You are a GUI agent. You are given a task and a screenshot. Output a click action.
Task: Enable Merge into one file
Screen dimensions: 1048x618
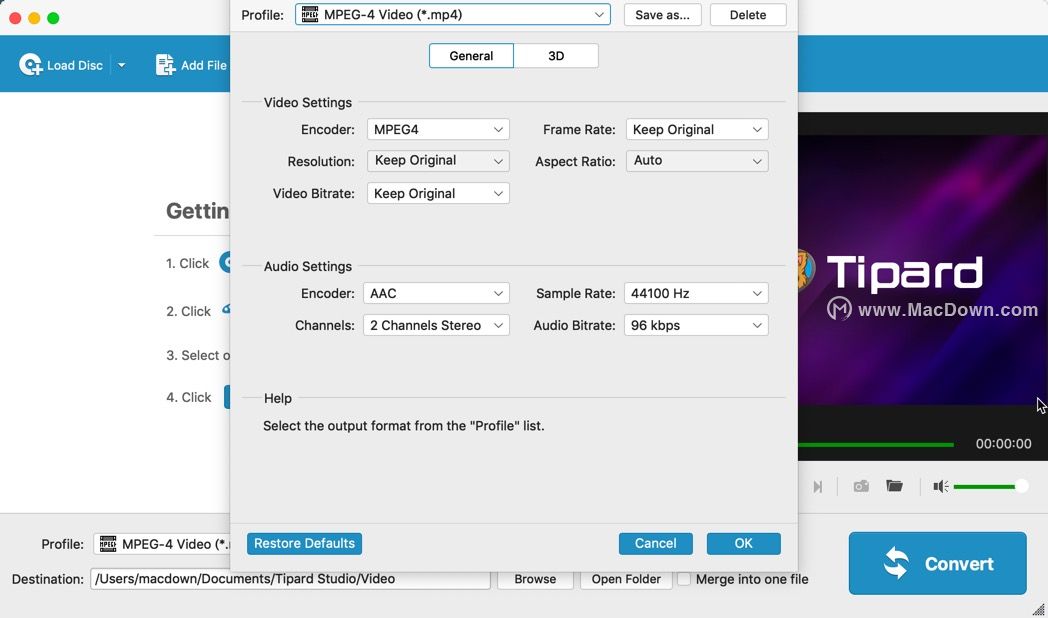coord(684,578)
